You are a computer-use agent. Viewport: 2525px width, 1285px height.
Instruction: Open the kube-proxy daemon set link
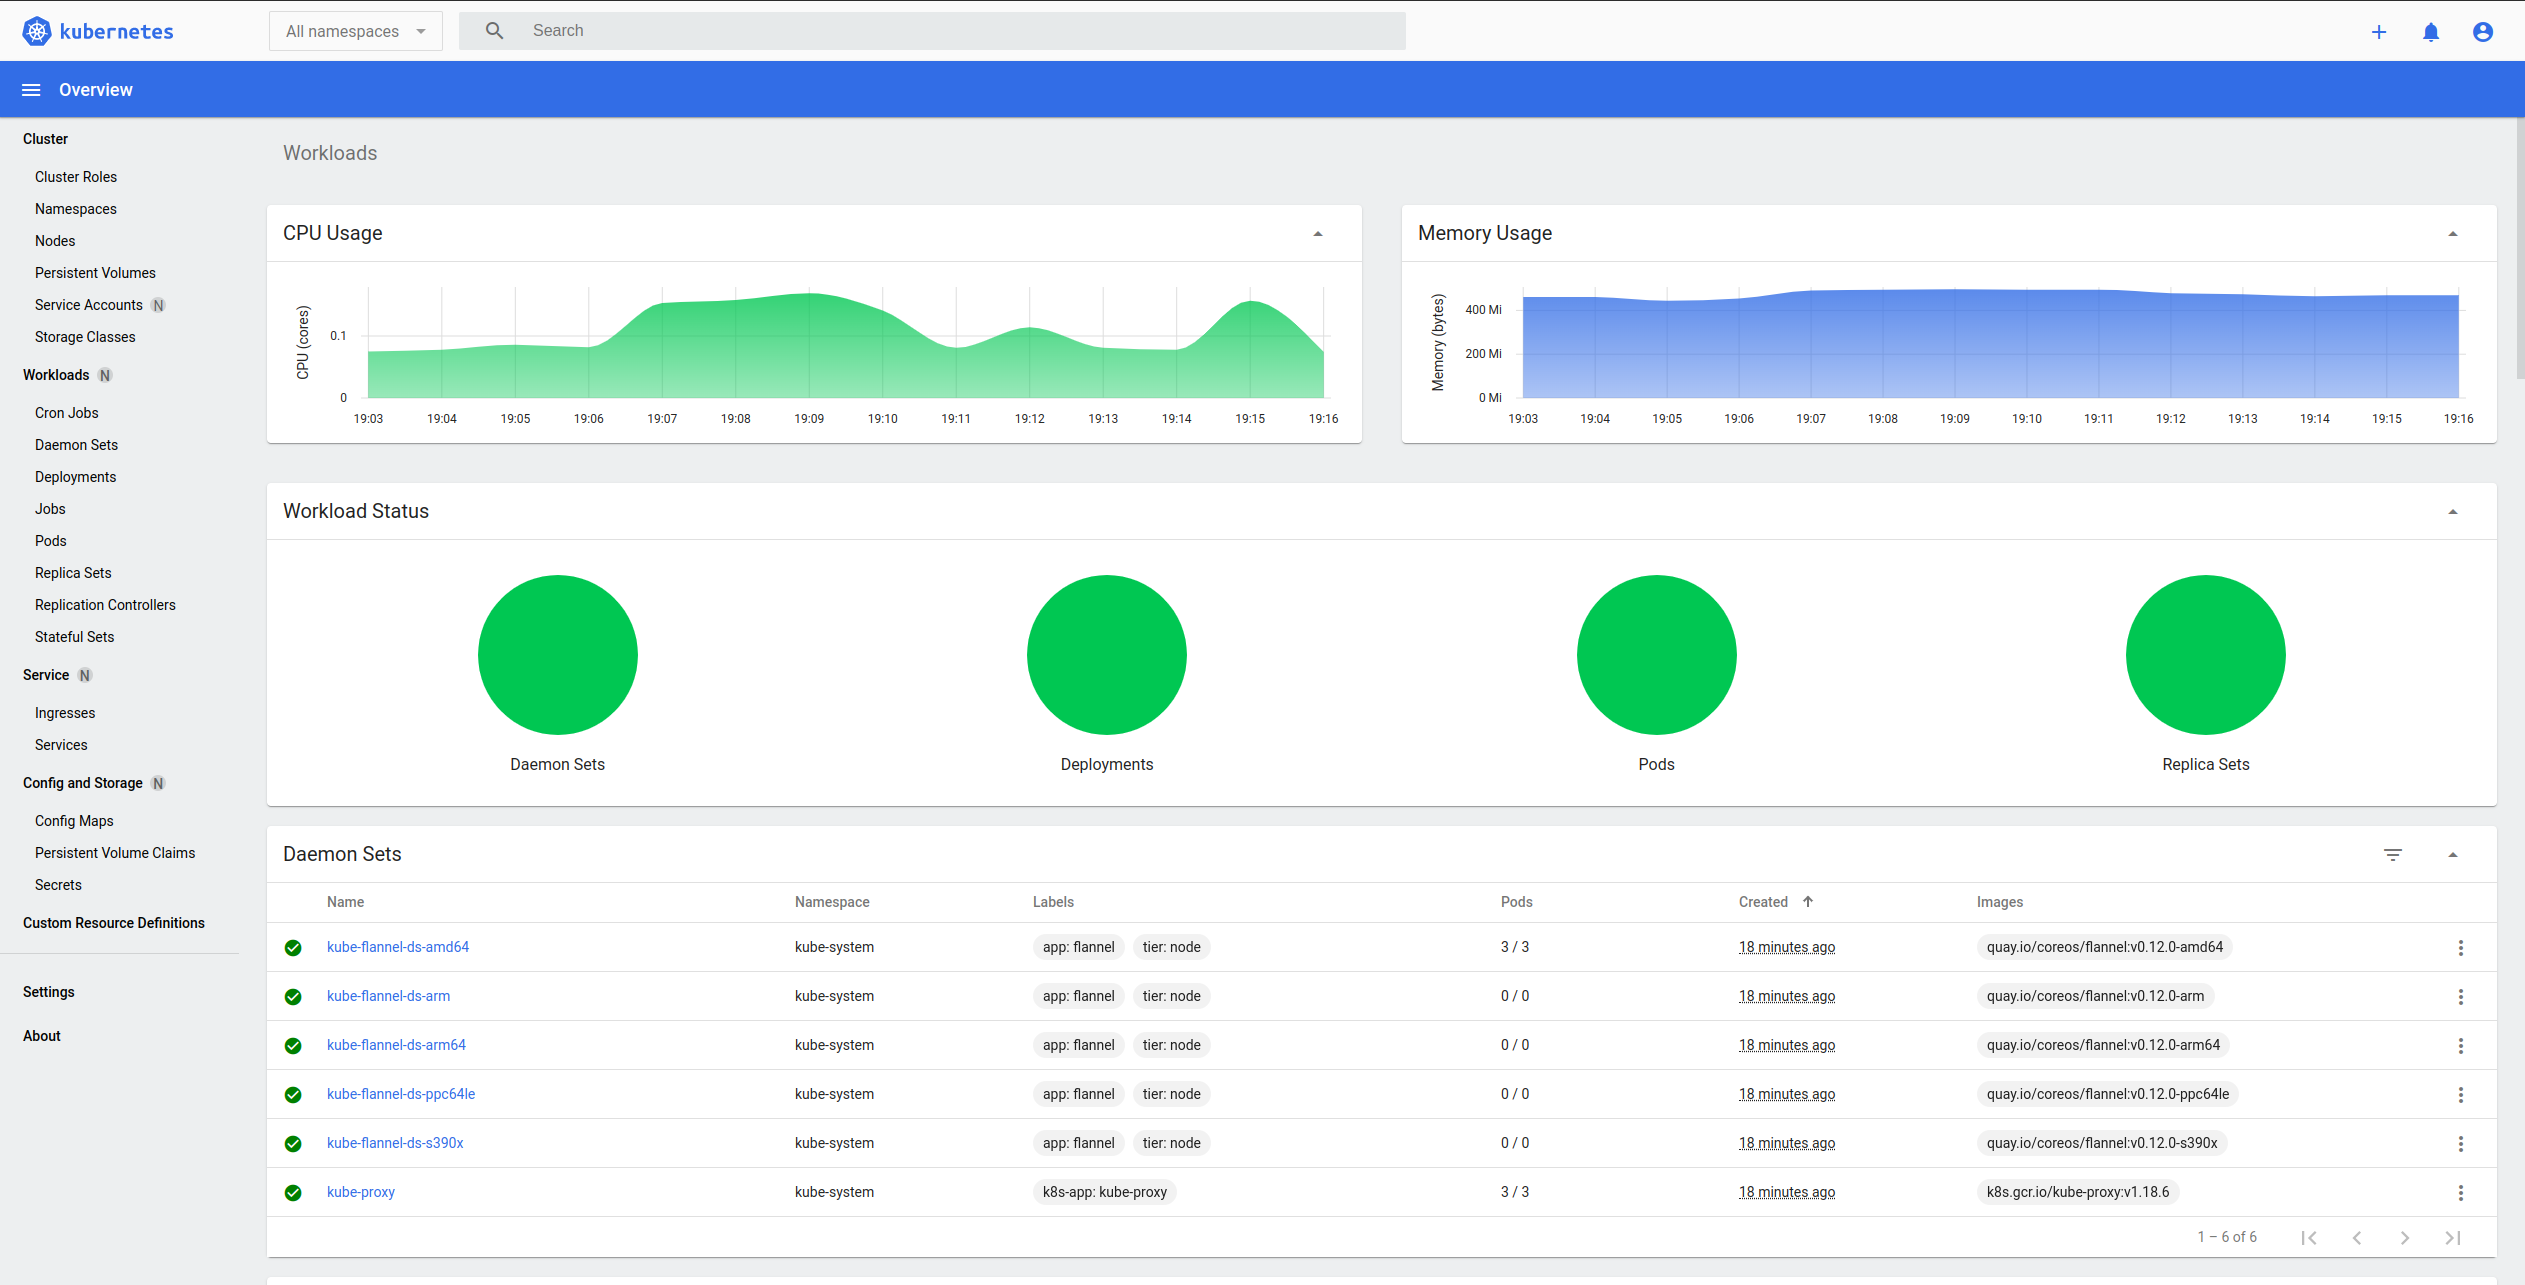[361, 1192]
